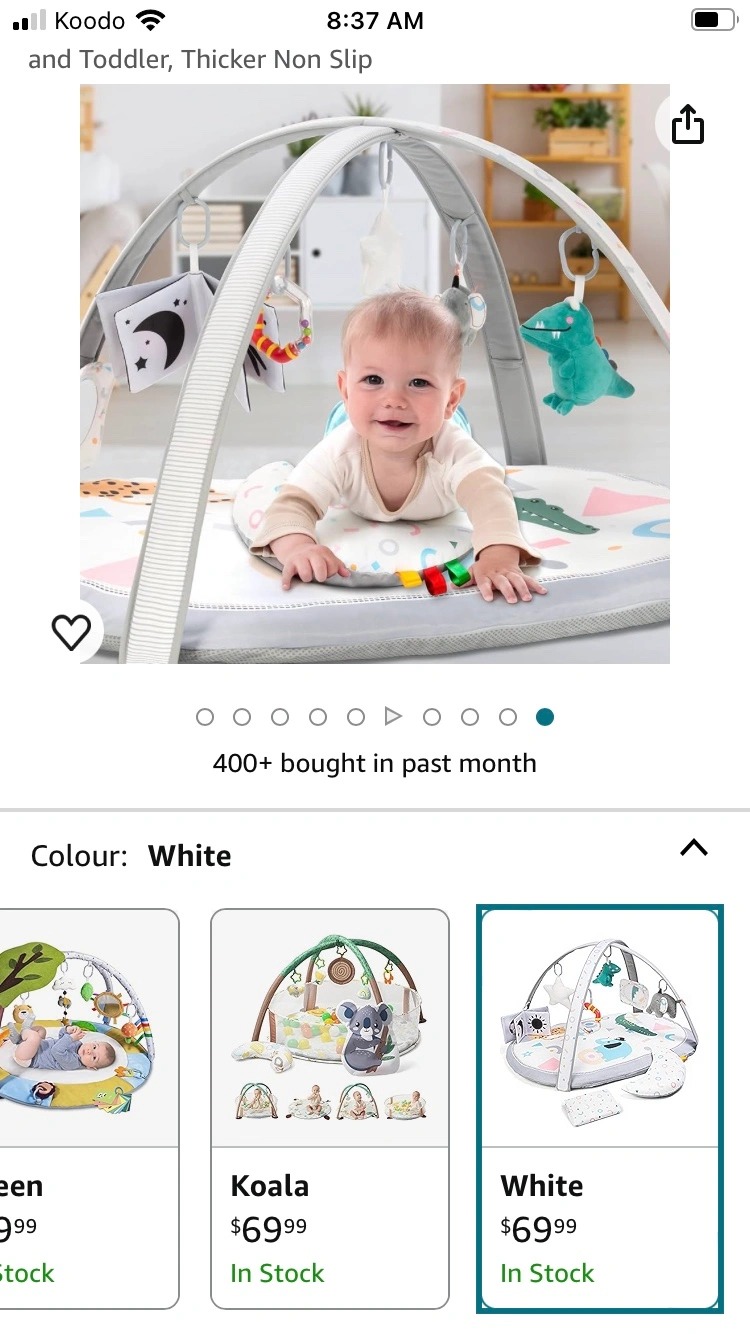
Task: Open the main baby play mat photo
Action: (x=375, y=374)
